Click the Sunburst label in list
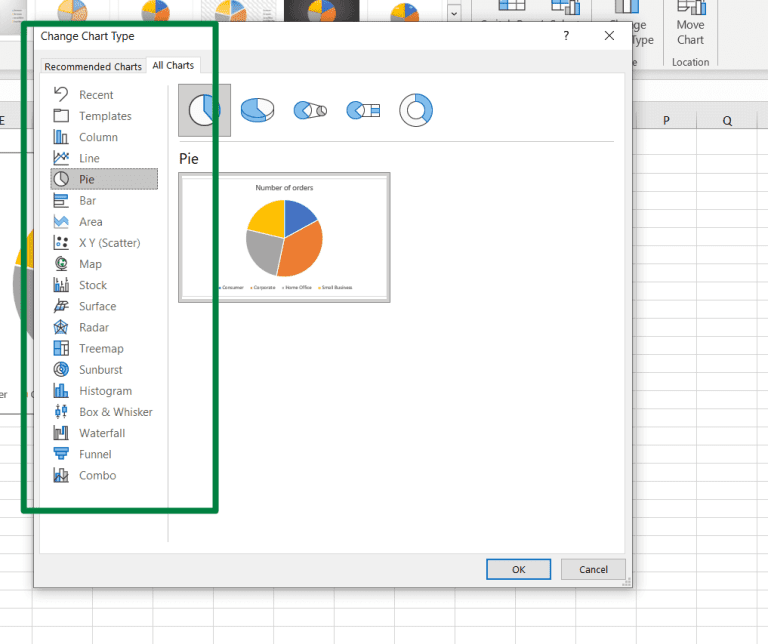The width and height of the screenshot is (768, 644). [x=100, y=370]
